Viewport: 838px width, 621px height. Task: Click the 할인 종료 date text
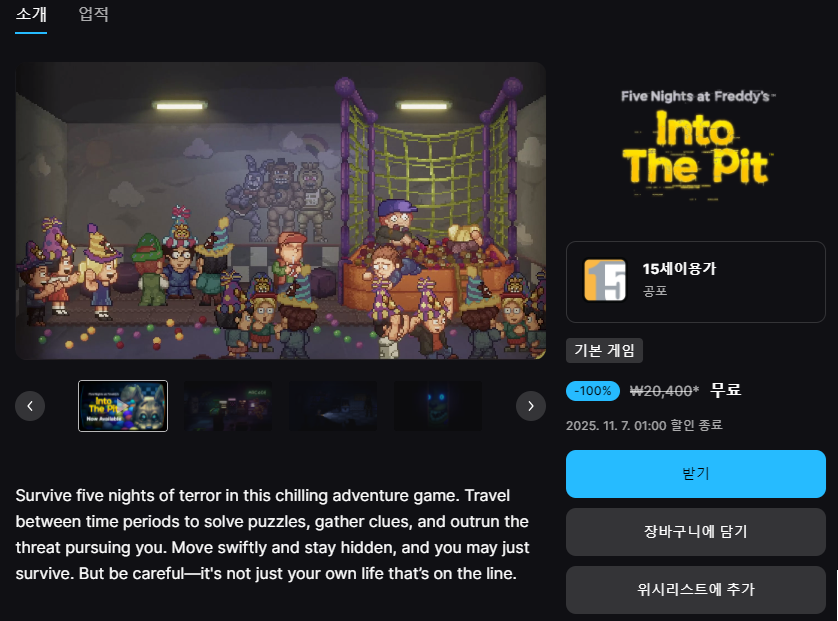644,425
